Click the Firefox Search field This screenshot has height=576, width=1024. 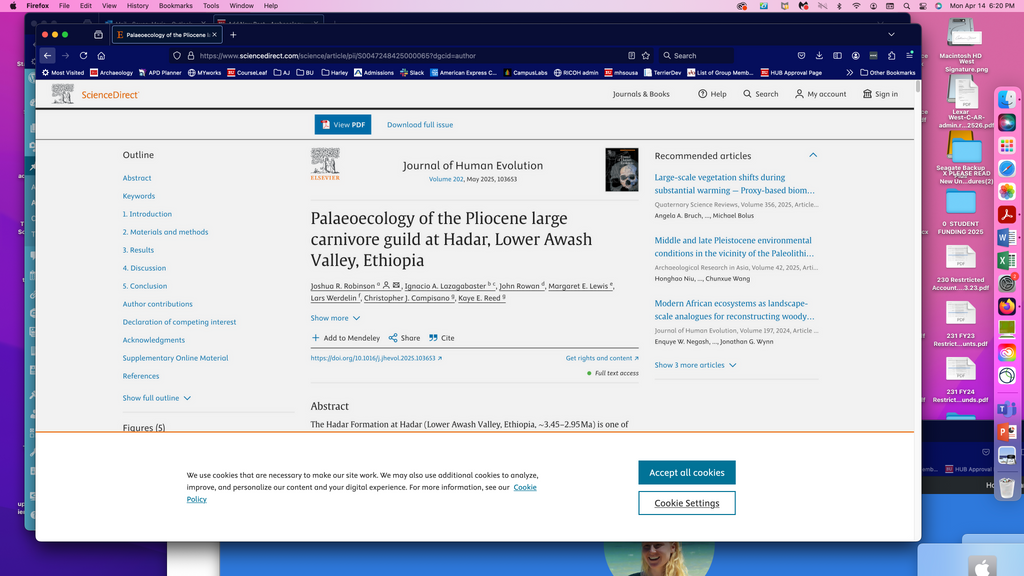[x=696, y=56]
